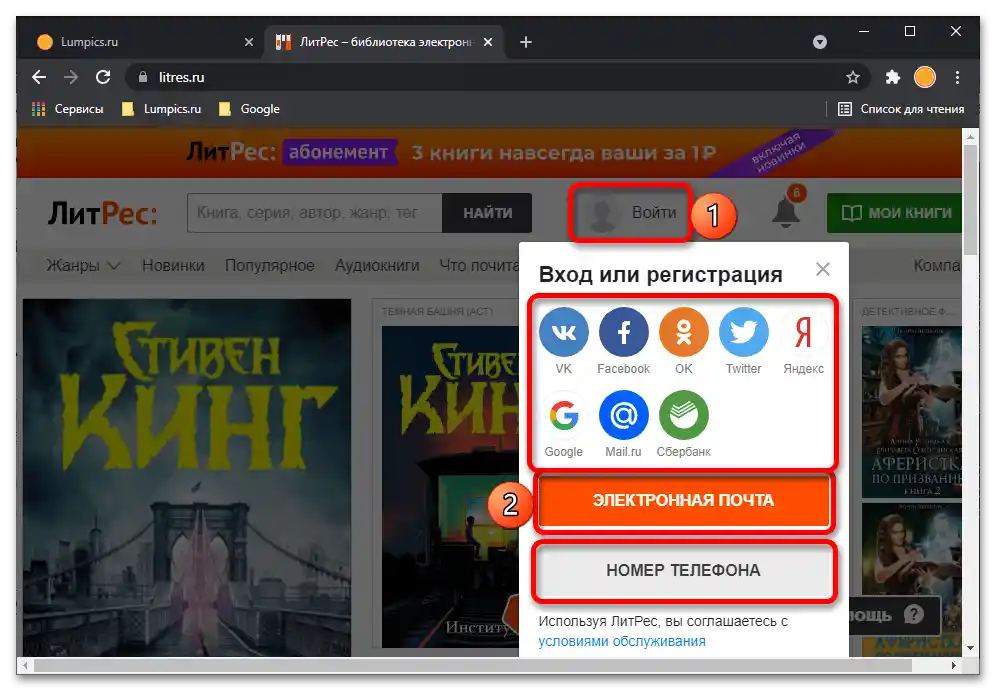Select the Сбербанк login icon
The width and height of the screenshot is (996, 691).
tap(683, 415)
